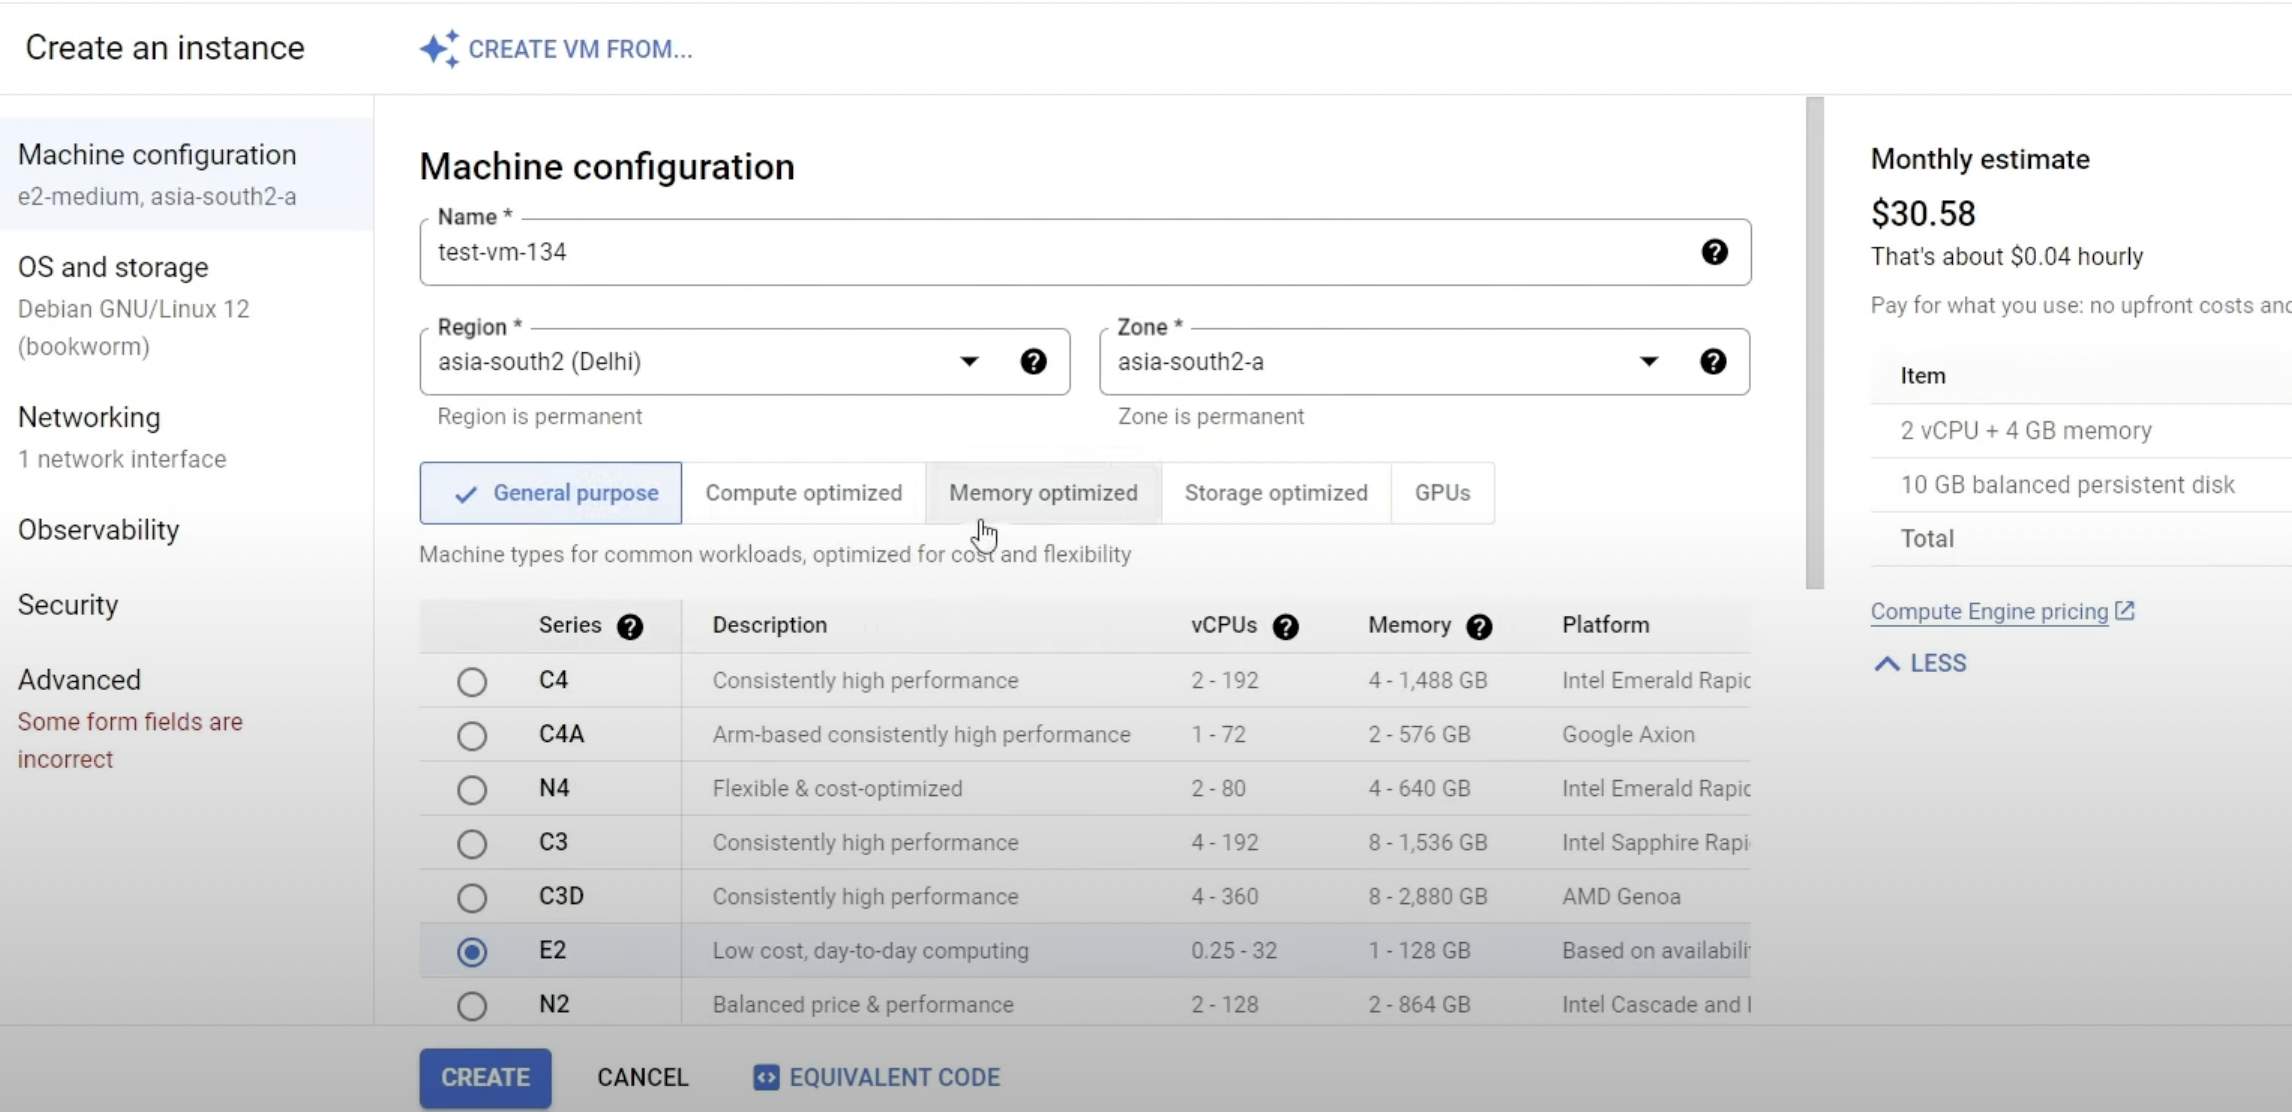2292x1112 pixels.
Task: Switch to the Memory optimized tab
Action: 1043,493
